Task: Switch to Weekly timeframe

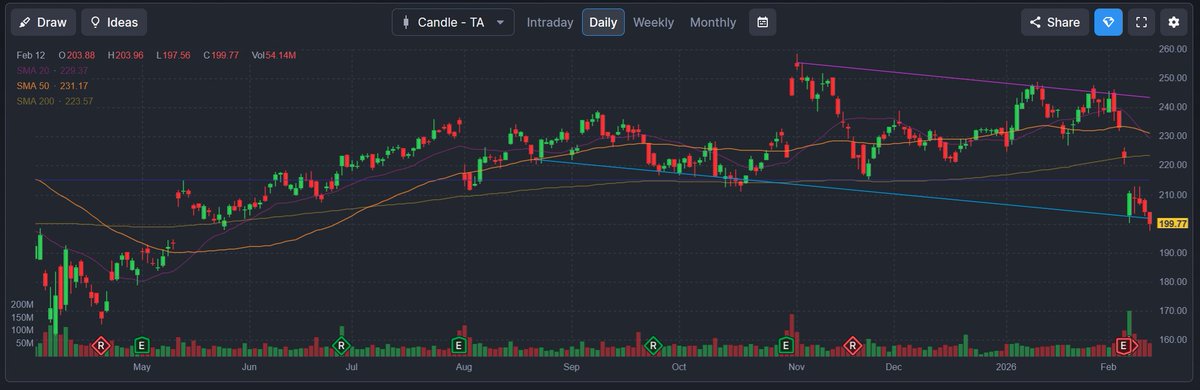Action: (653, 22)
